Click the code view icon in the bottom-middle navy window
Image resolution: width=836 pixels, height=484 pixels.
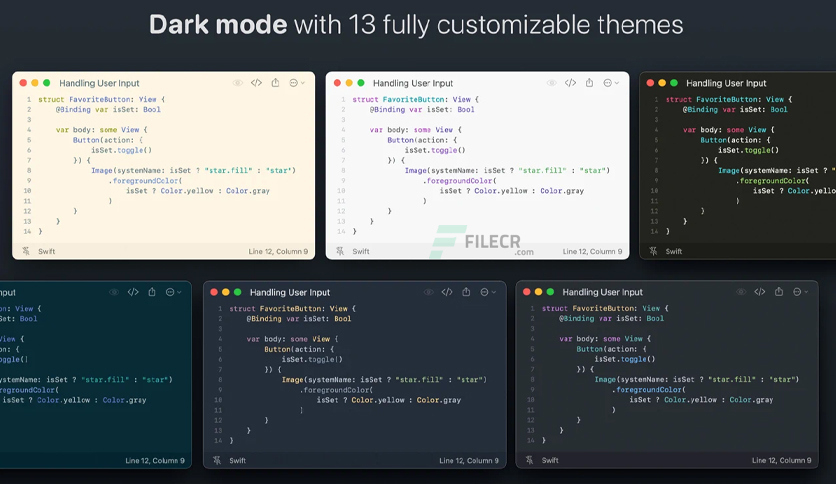point(447,292)
